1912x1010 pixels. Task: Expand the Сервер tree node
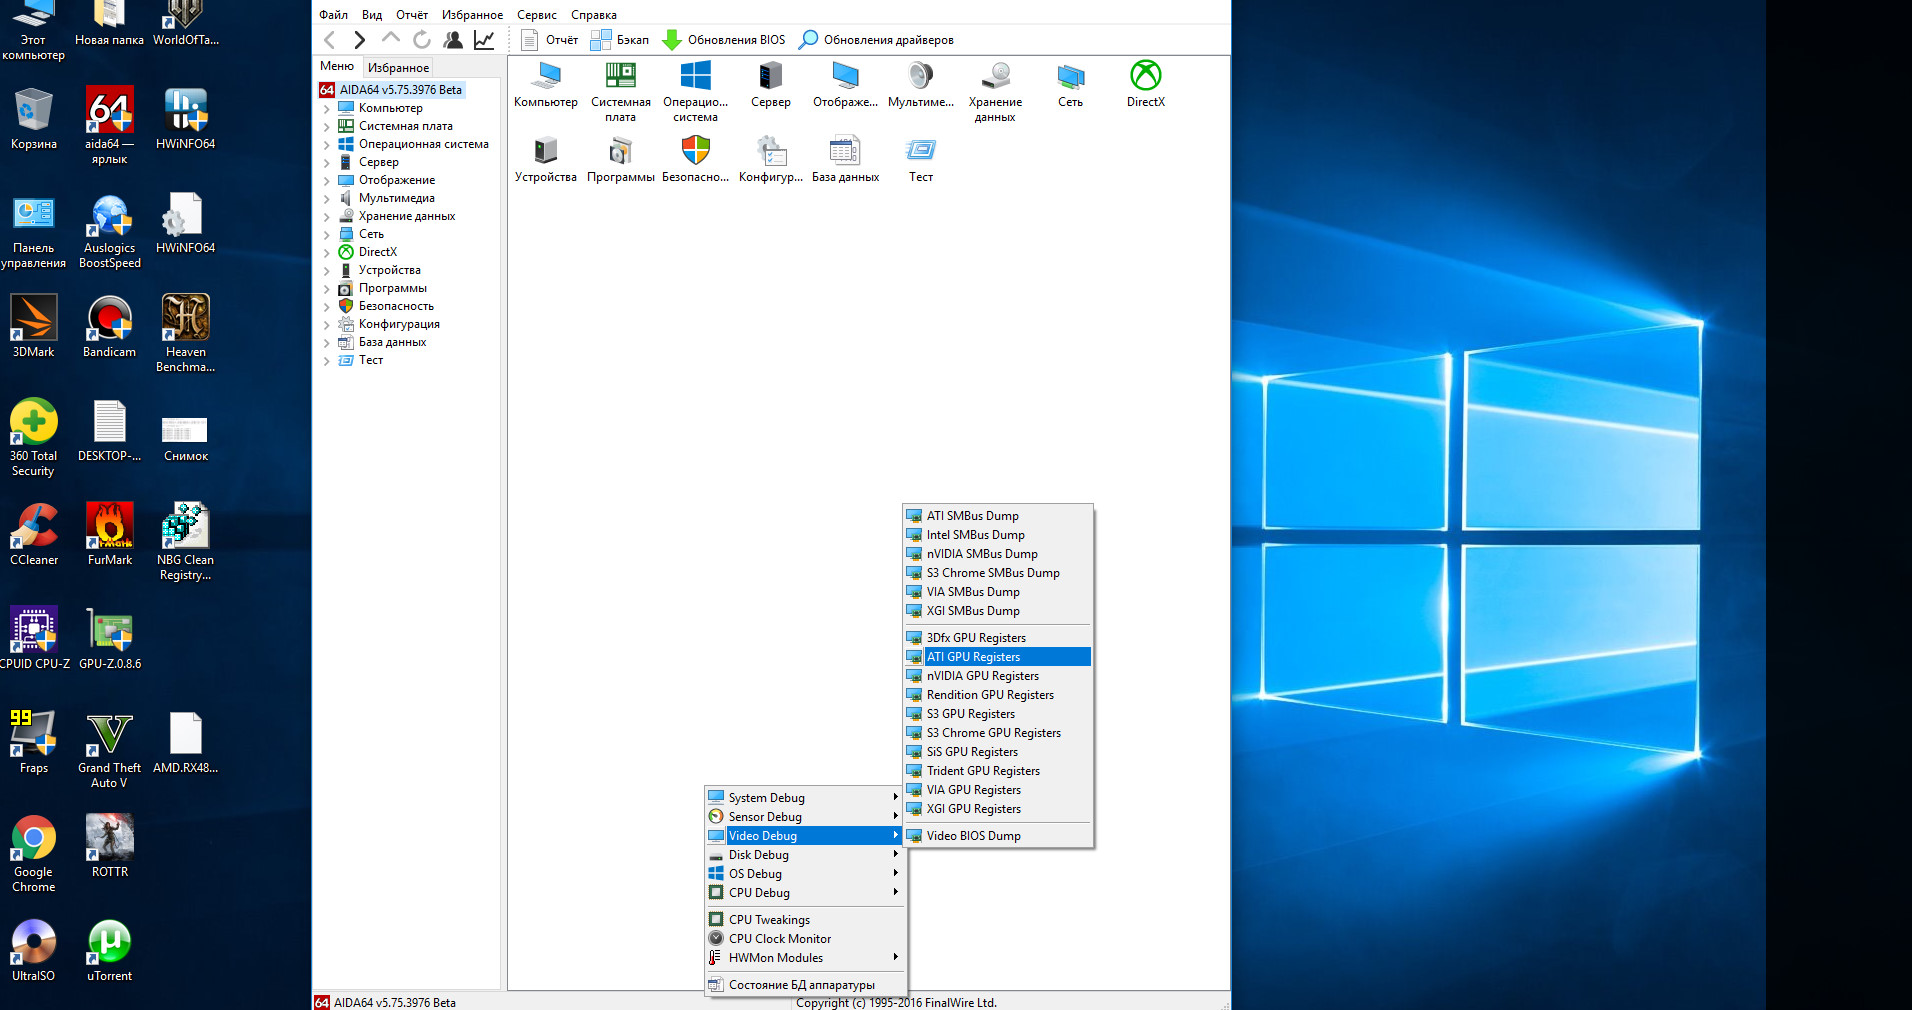(x=327, y=163)
